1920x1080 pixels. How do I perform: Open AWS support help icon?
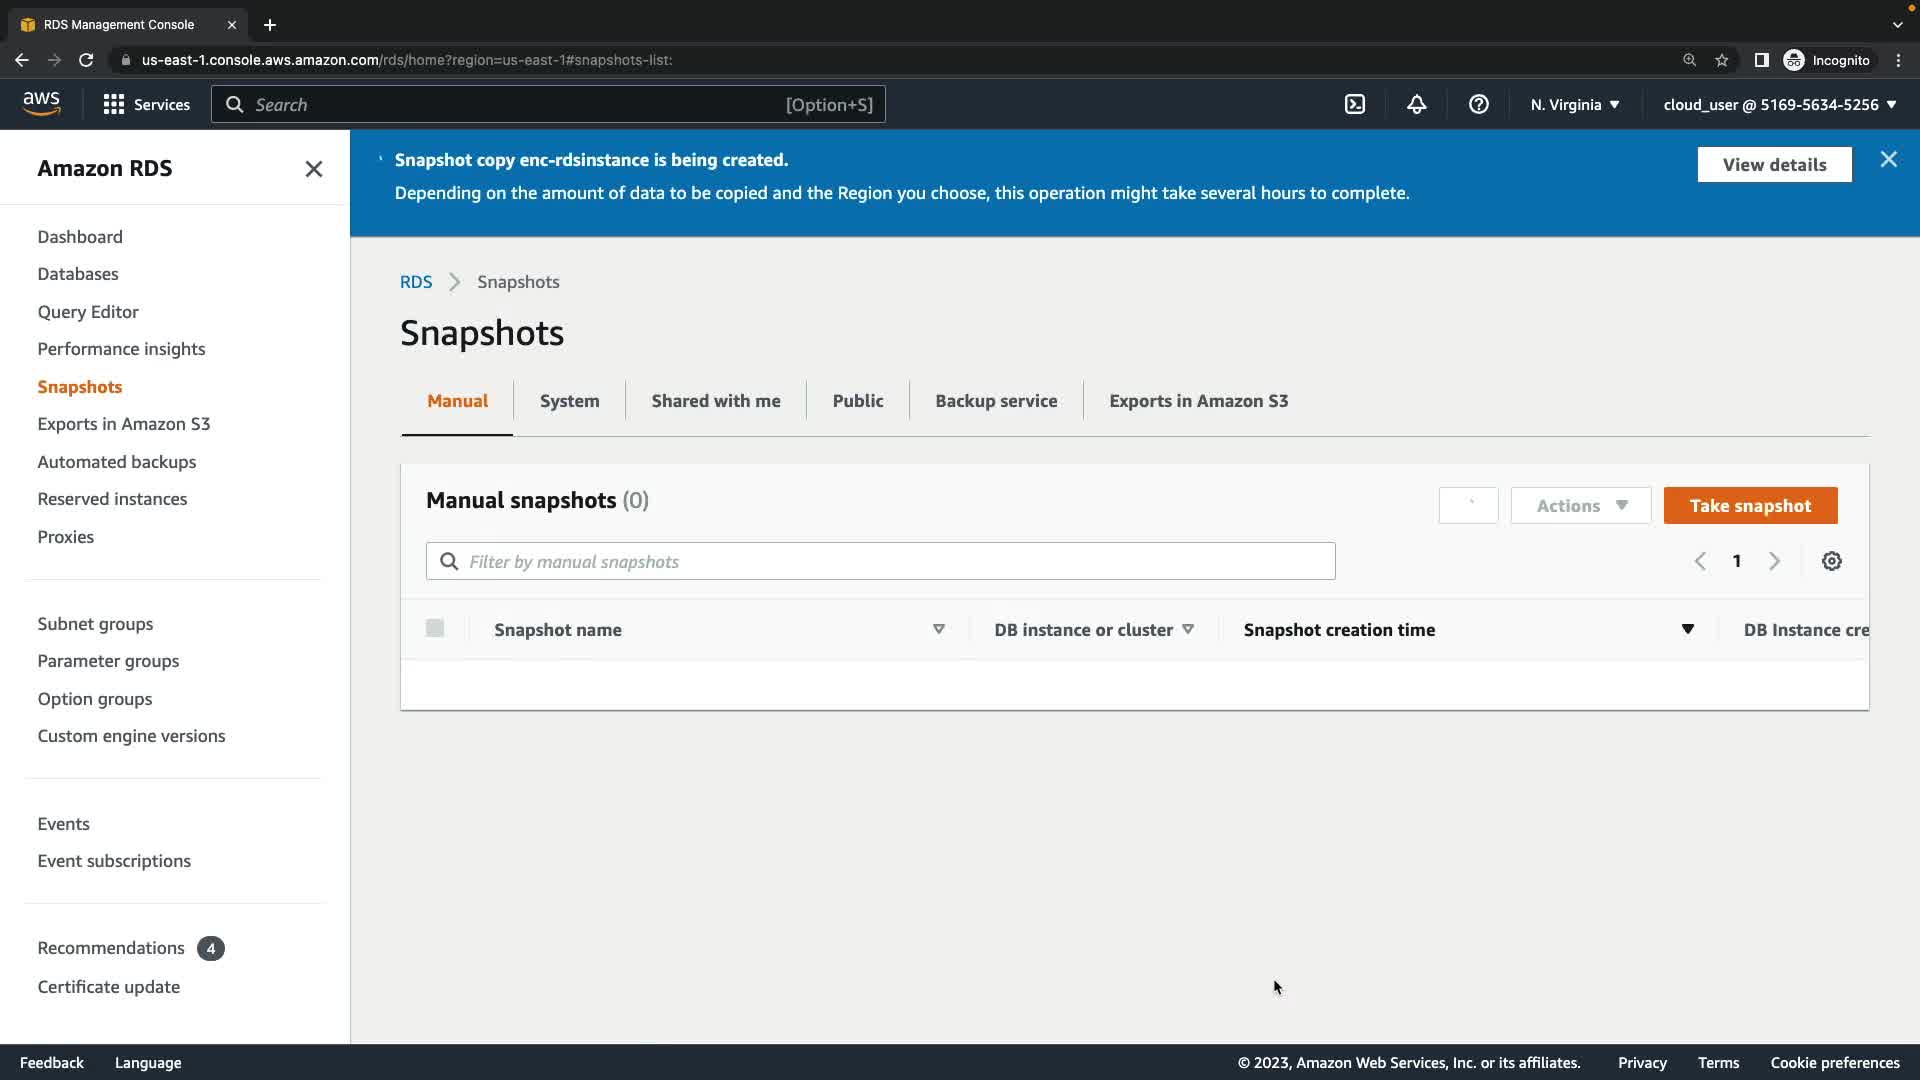[x=1479, y=104]
